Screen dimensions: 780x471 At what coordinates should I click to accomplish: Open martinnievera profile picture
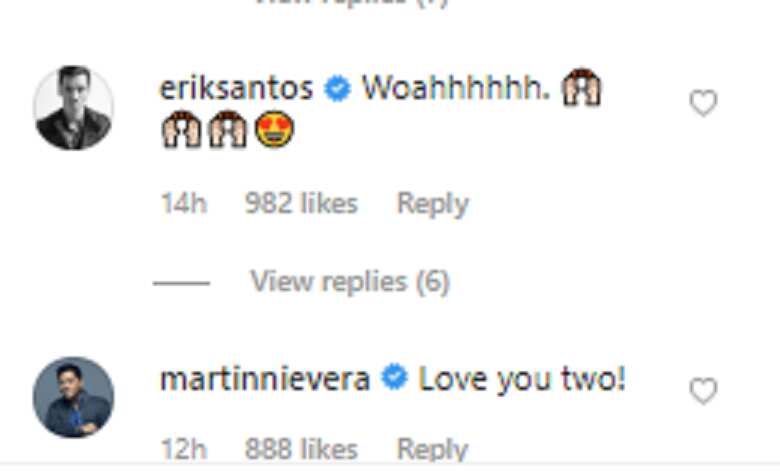[x=74, y=397]
